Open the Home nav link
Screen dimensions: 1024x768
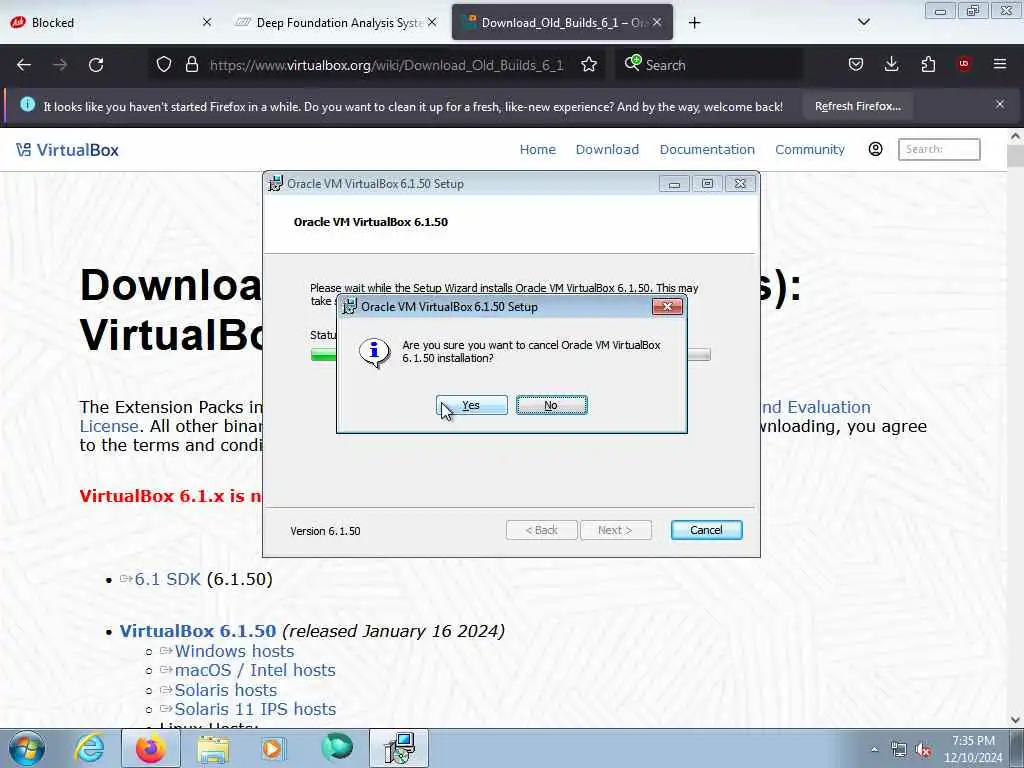(x=537, y=150)
